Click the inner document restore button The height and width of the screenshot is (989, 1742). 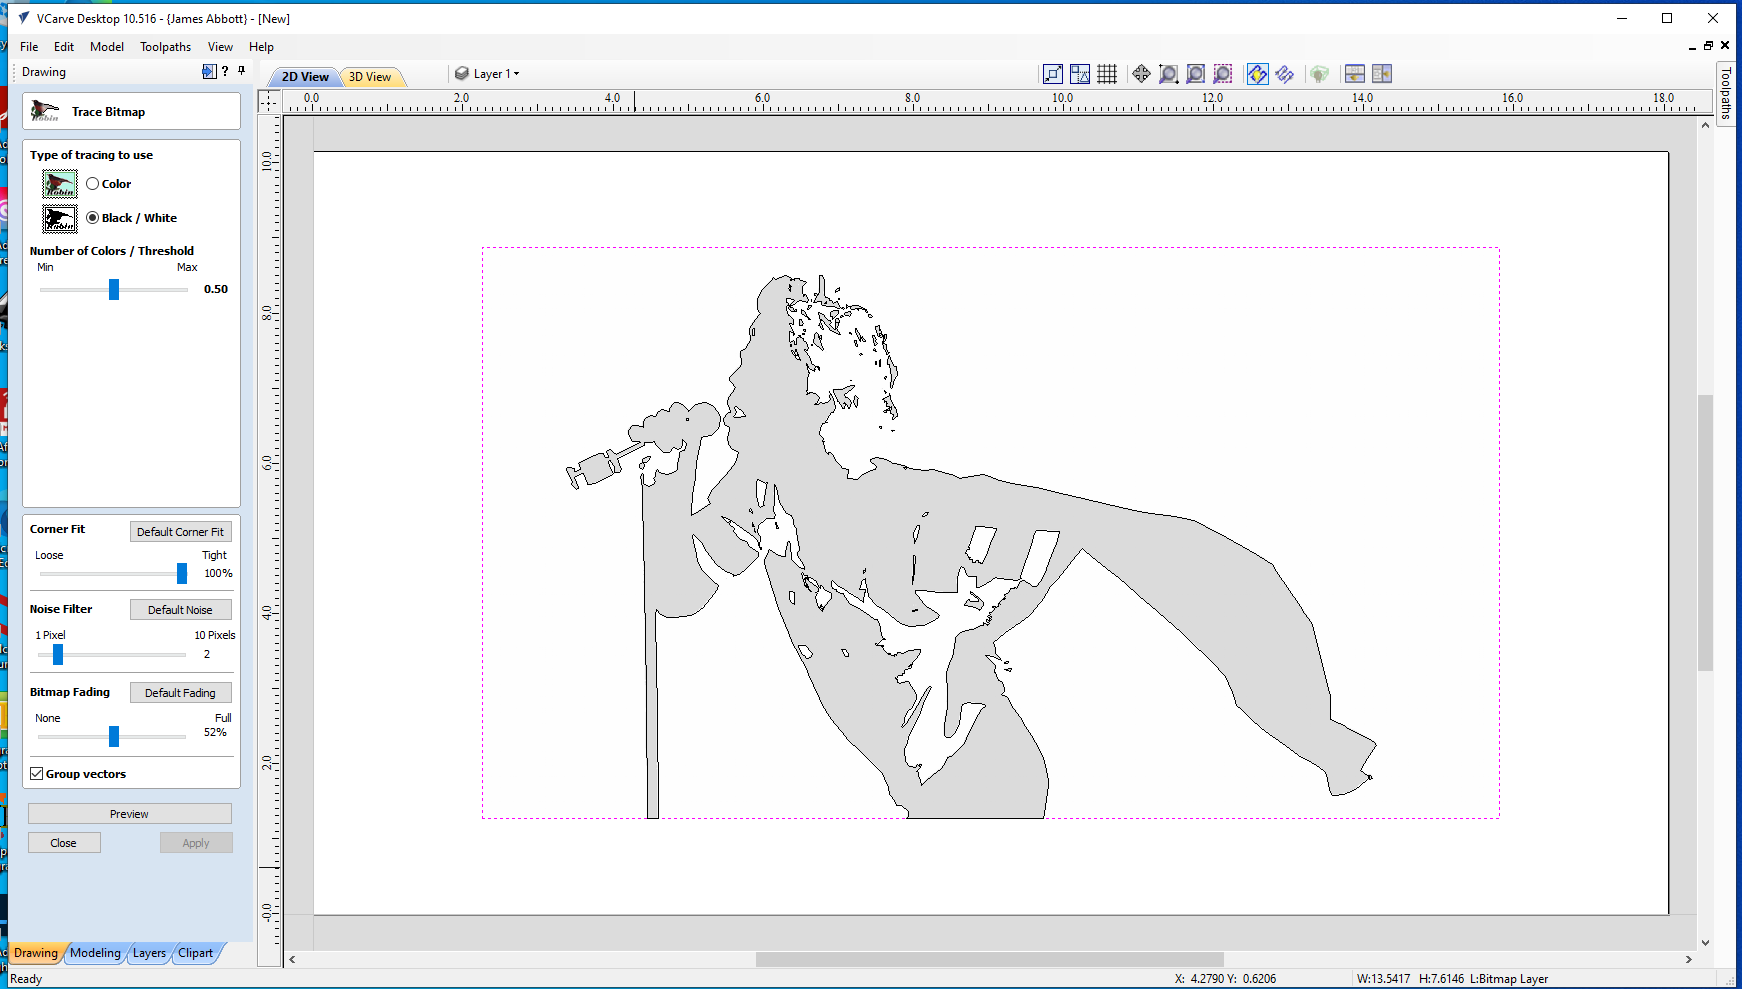coord(1708,46)
